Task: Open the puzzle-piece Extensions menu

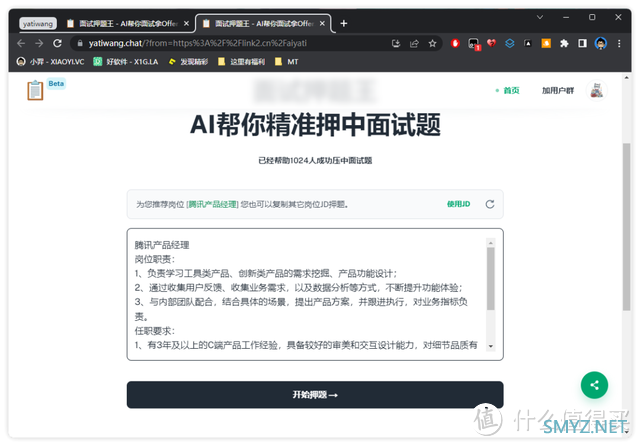Action: point(564,43)
